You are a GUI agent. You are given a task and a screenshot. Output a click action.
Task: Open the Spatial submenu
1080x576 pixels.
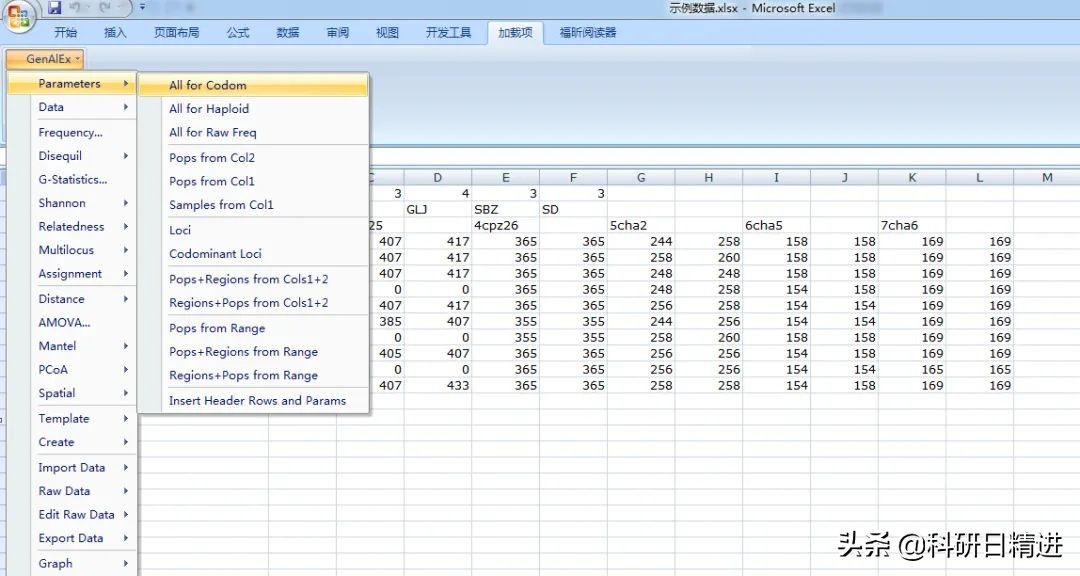[x=72, y=393]
